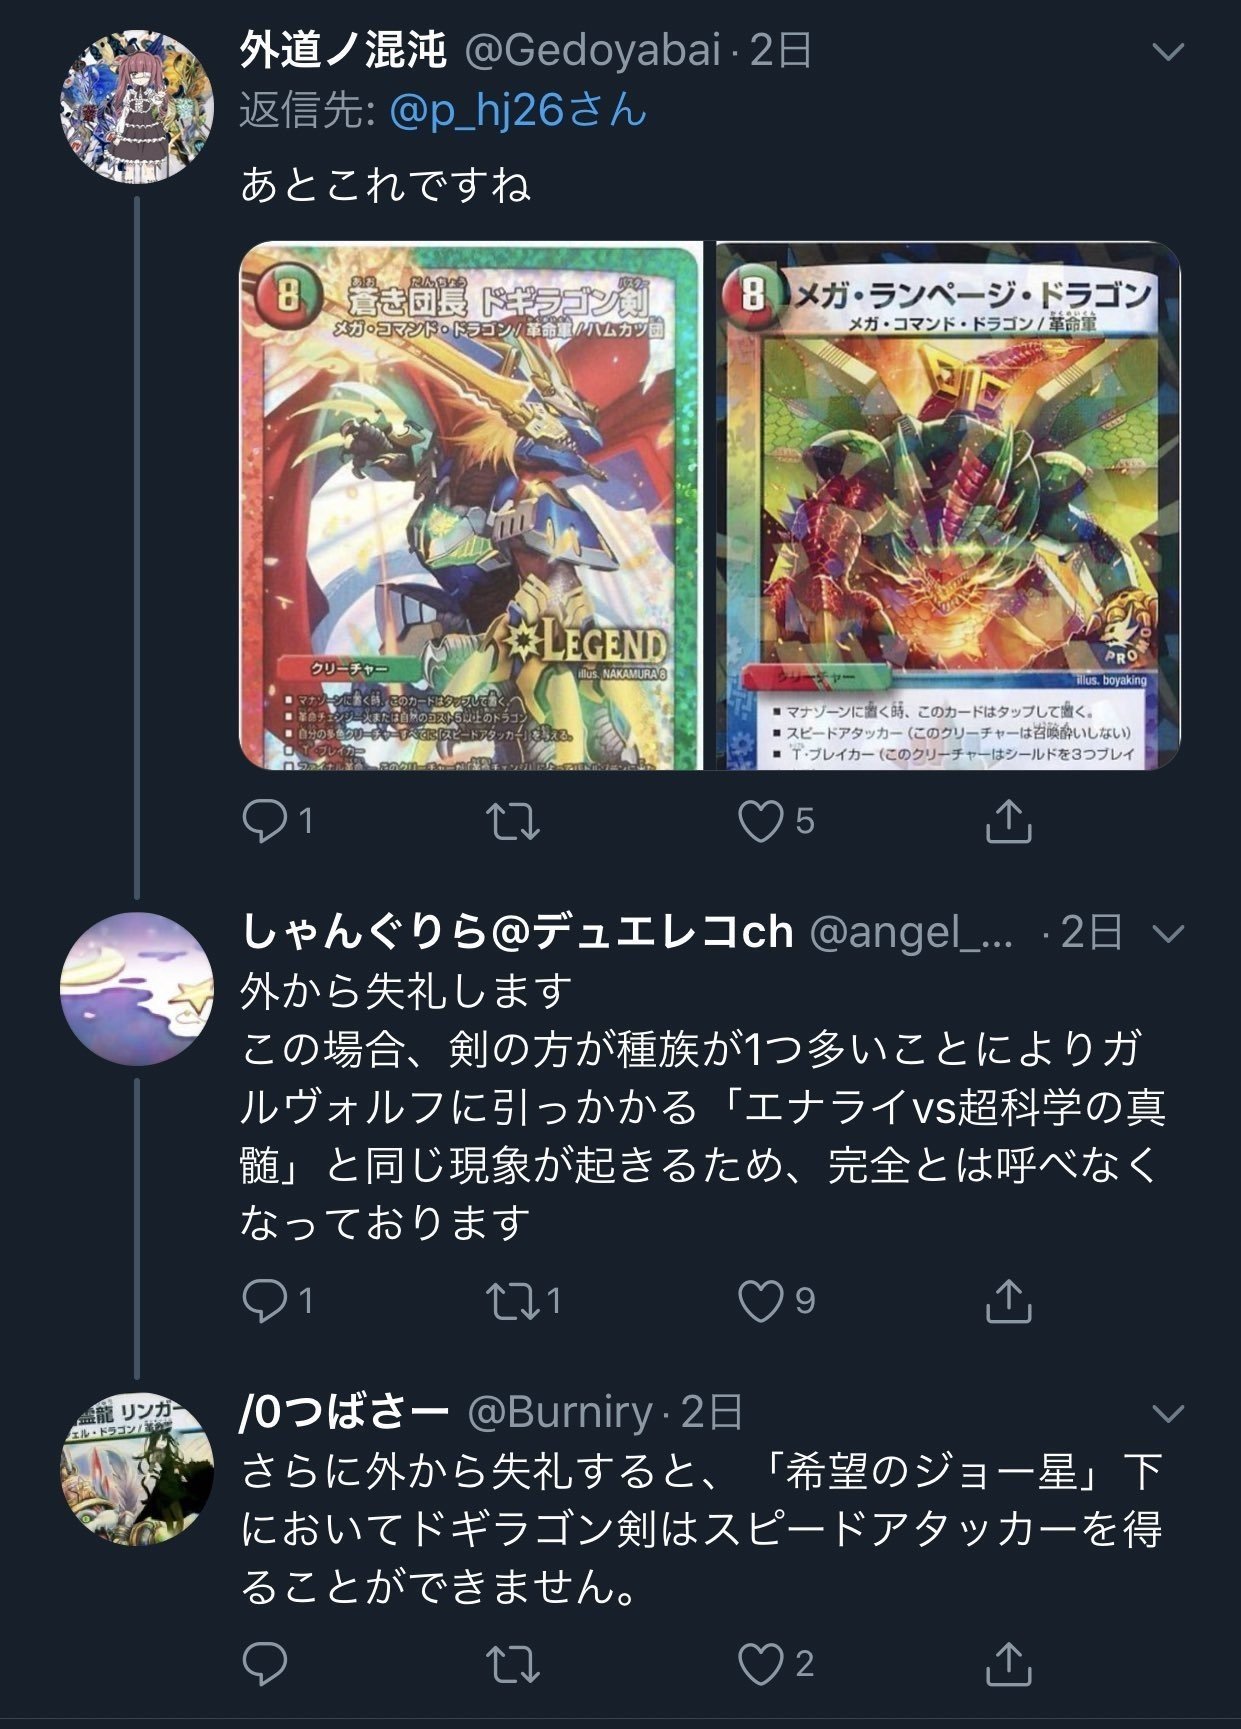Share the しゃんぐりら tweet
Viewport: 1241px width, 1729px height.
point(1008,1300)
